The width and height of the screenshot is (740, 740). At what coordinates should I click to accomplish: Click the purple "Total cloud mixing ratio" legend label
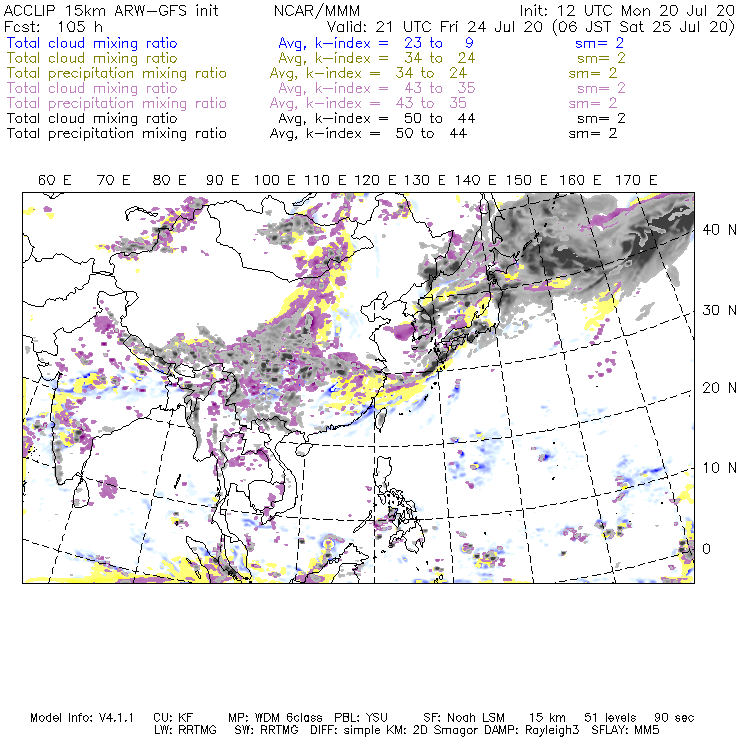click(x=92, y=88)
